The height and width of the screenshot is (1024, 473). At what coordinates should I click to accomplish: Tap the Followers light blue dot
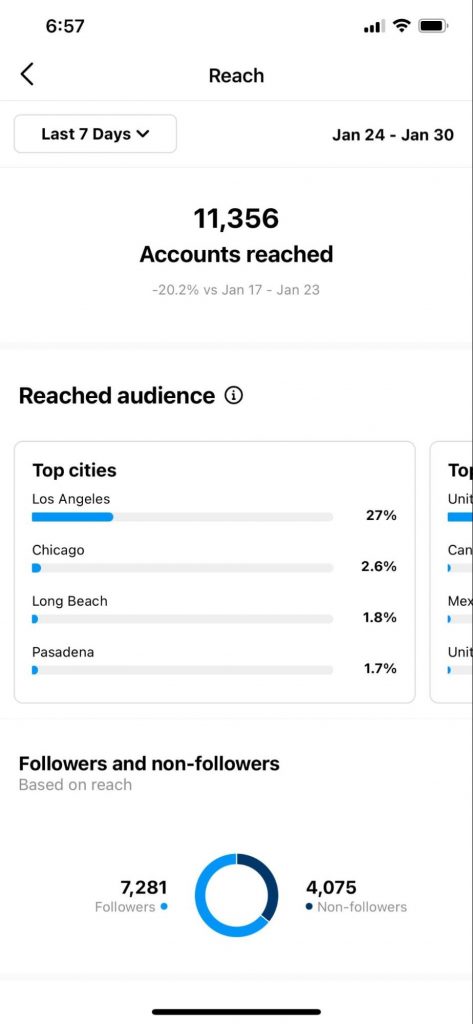click(163, 906)
